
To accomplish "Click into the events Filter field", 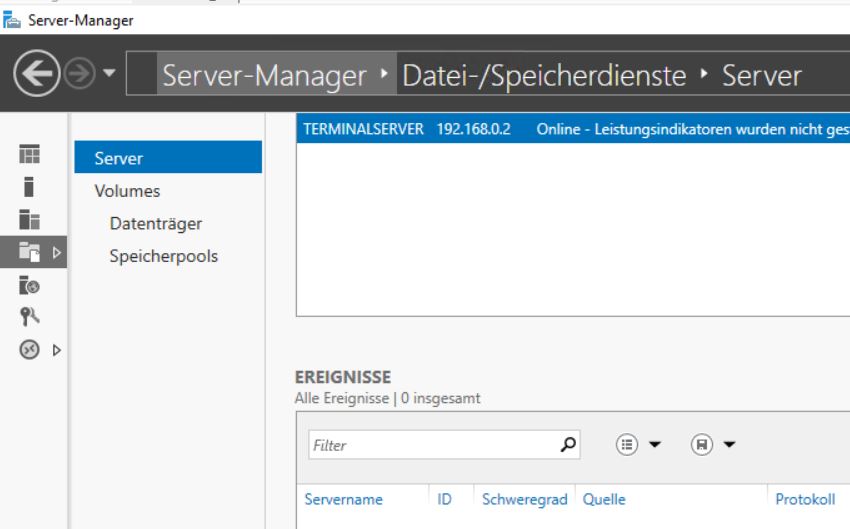I will [434, 445].
